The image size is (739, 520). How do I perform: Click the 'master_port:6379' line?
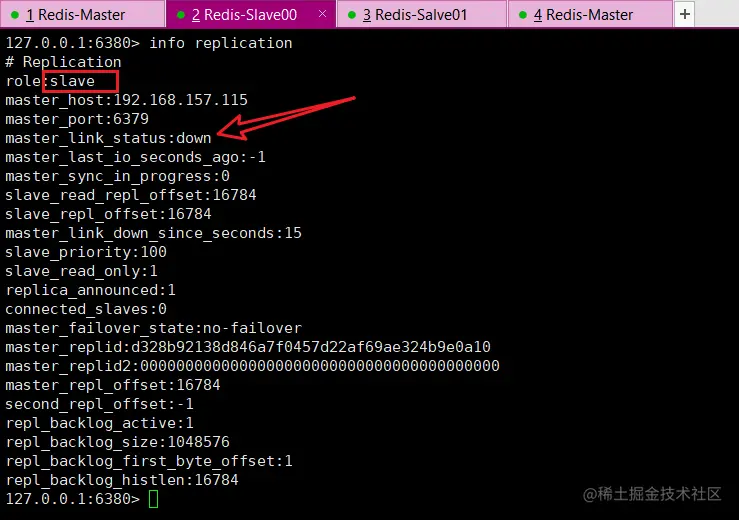(x=77, y=119)
